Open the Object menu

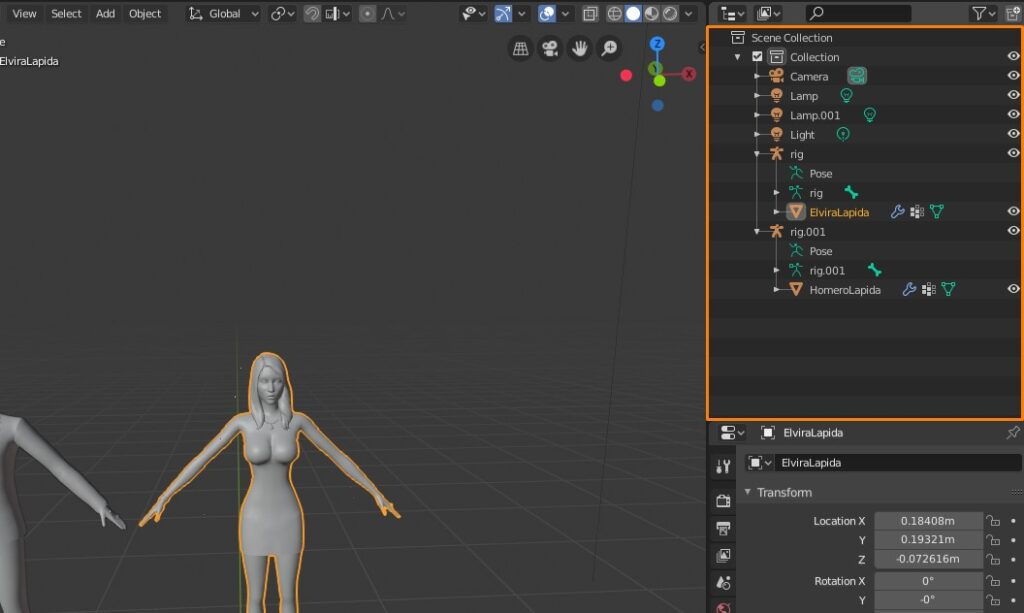point(144,13)
